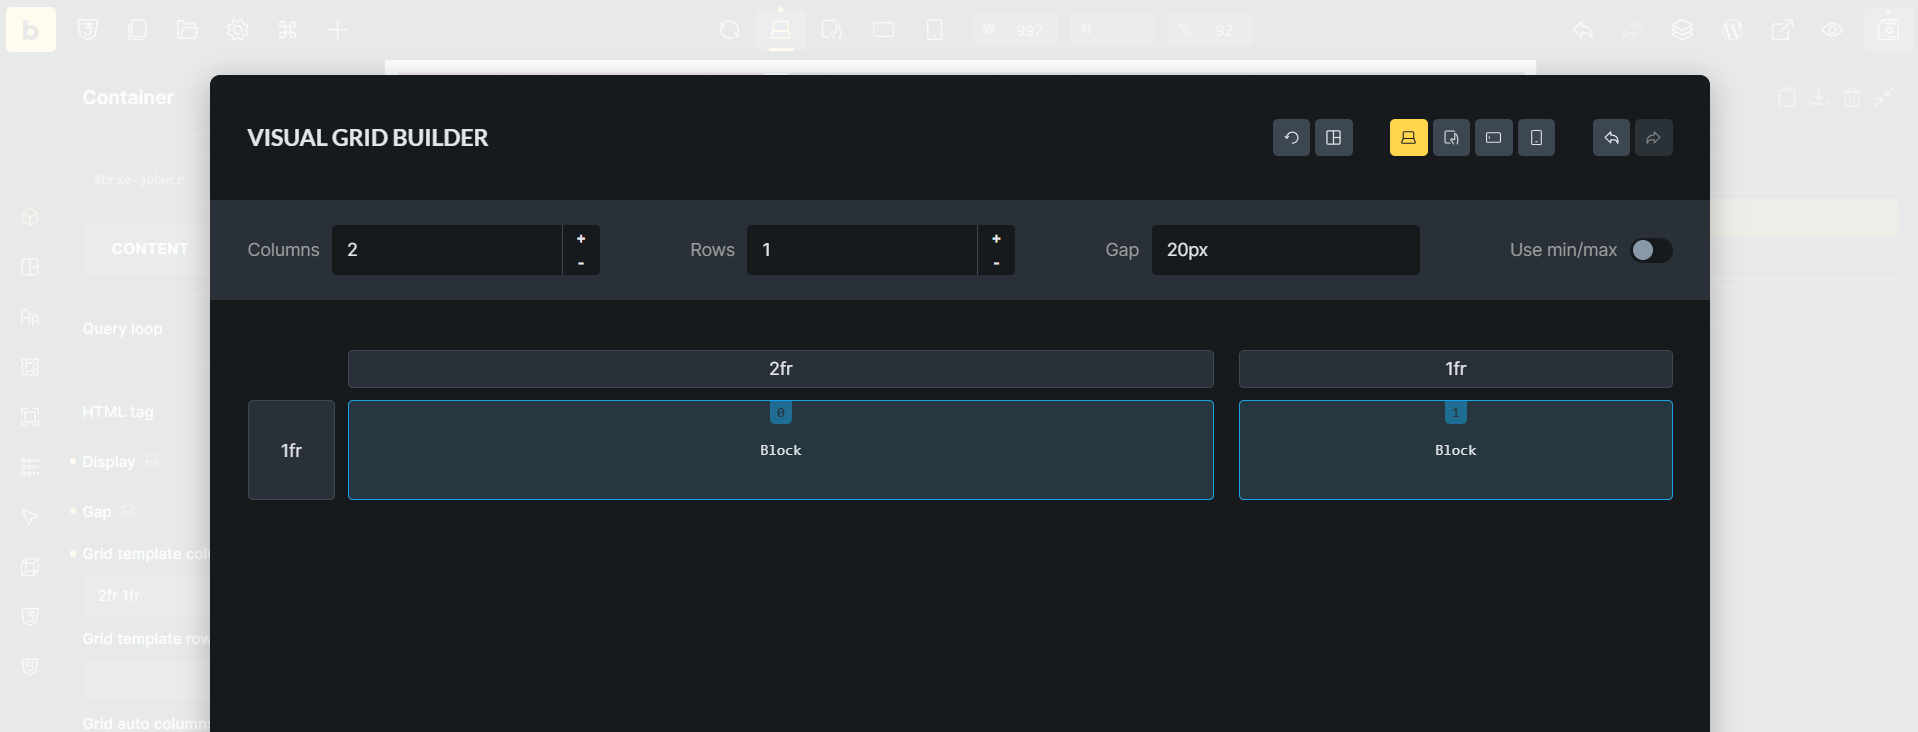Select mobile landscape breakpoint in grid builder
The image size is (1918, 732).
[x=1493, y=138]
